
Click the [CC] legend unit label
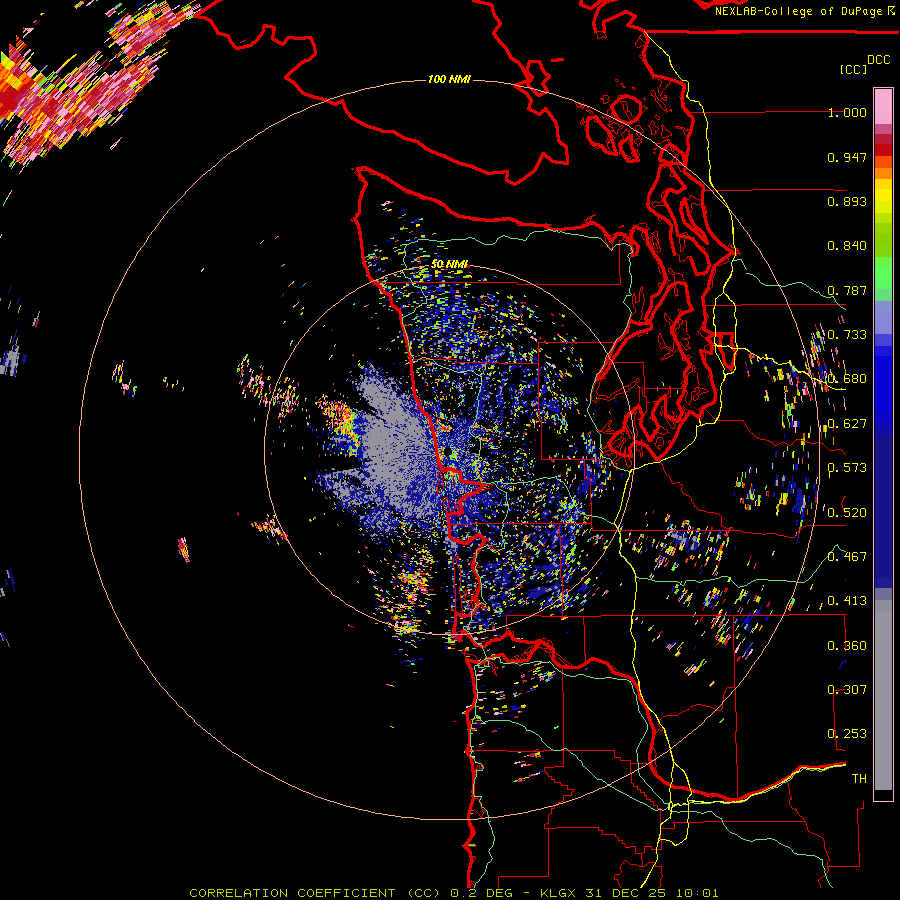tap(853, 69)
